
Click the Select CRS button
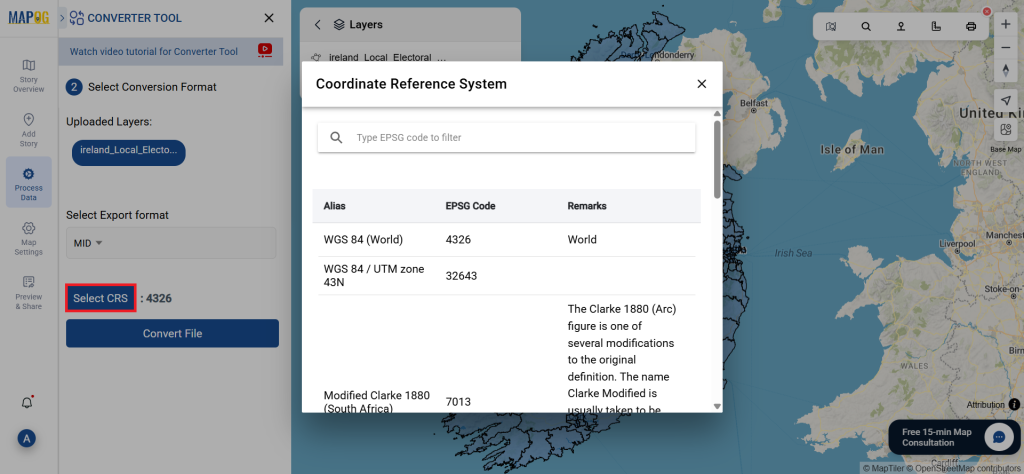101,298
